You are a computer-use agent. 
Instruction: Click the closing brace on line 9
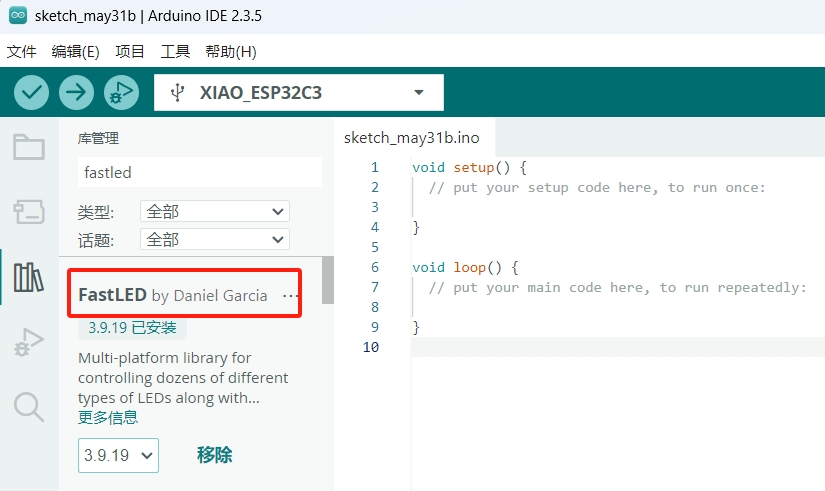(x=416, y=327)
